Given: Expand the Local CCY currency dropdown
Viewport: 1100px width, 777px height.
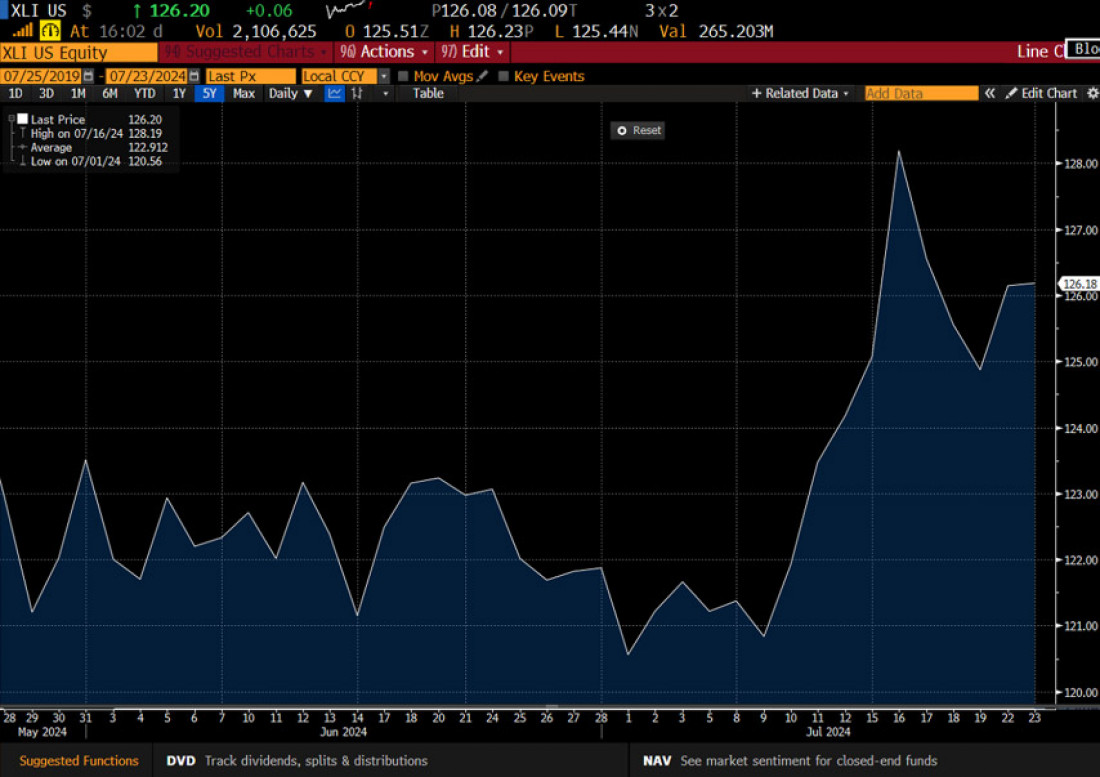Looking at the screenshot, I should (x=384, y=76).
